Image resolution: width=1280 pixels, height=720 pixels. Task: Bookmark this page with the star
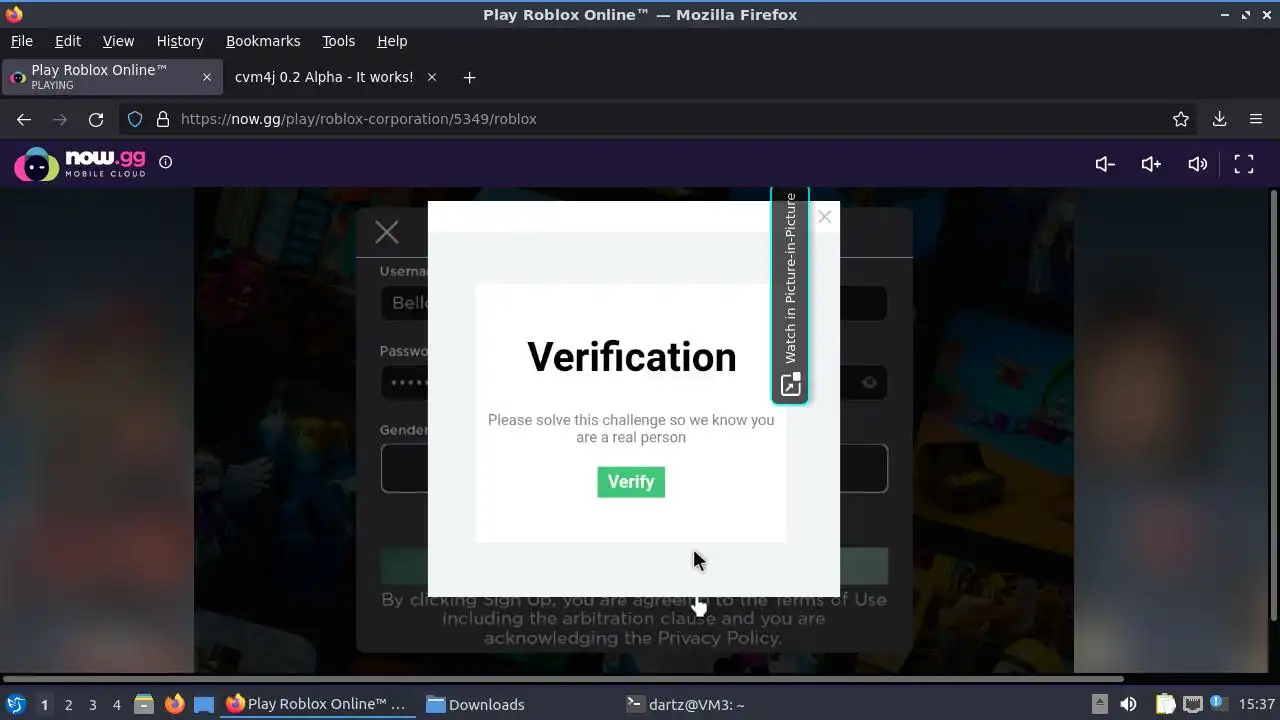(1181, 119)
